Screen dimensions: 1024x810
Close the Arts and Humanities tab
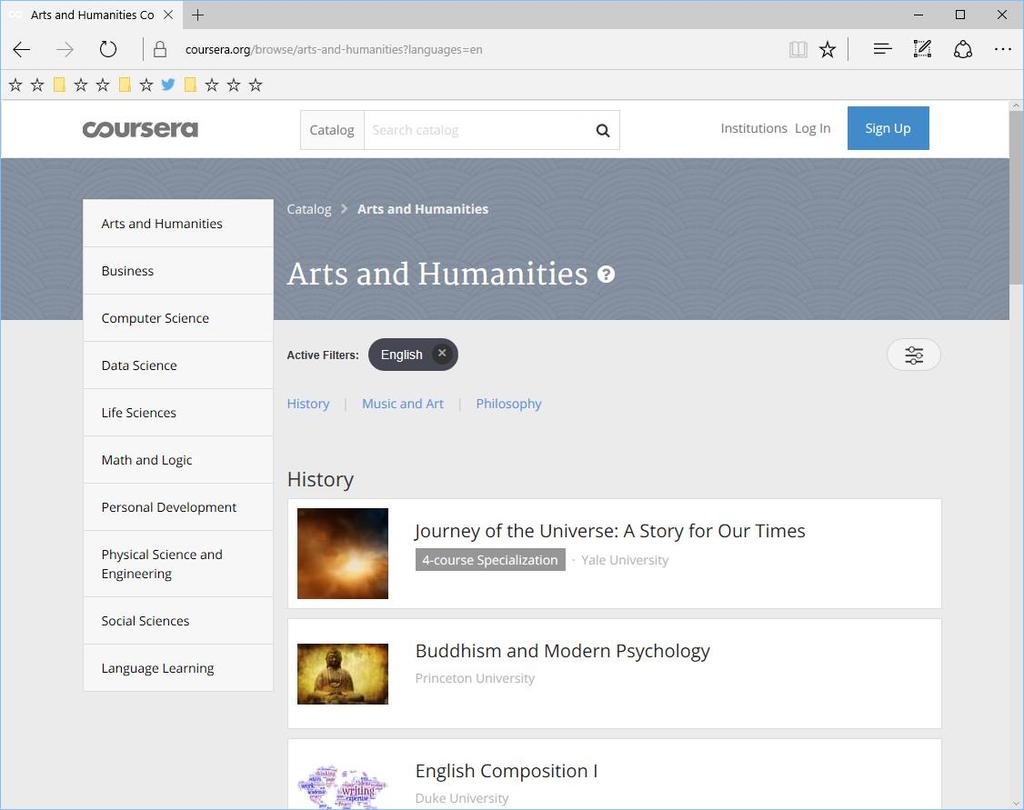click(168, 14)
